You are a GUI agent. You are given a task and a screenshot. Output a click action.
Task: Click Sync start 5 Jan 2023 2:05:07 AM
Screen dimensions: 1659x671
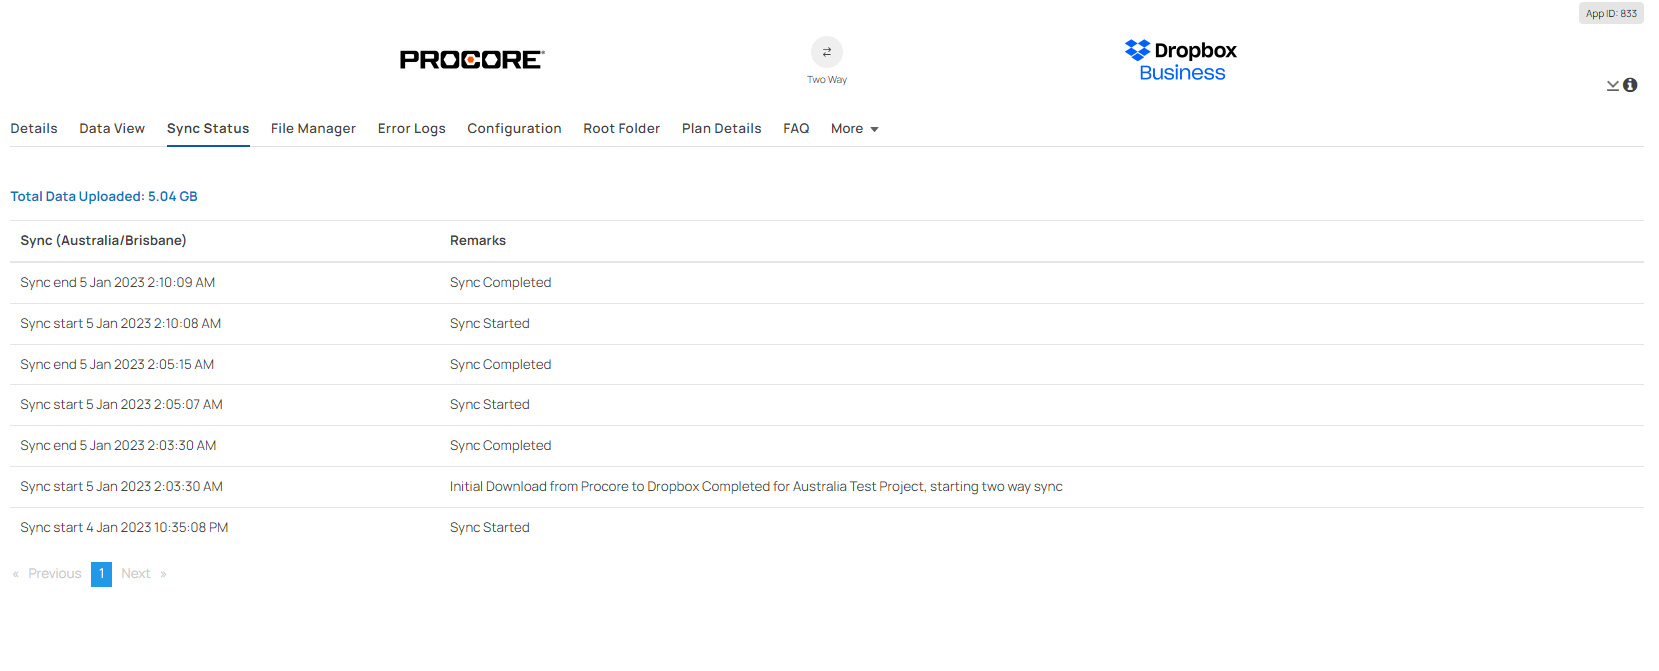pos(122,405)
